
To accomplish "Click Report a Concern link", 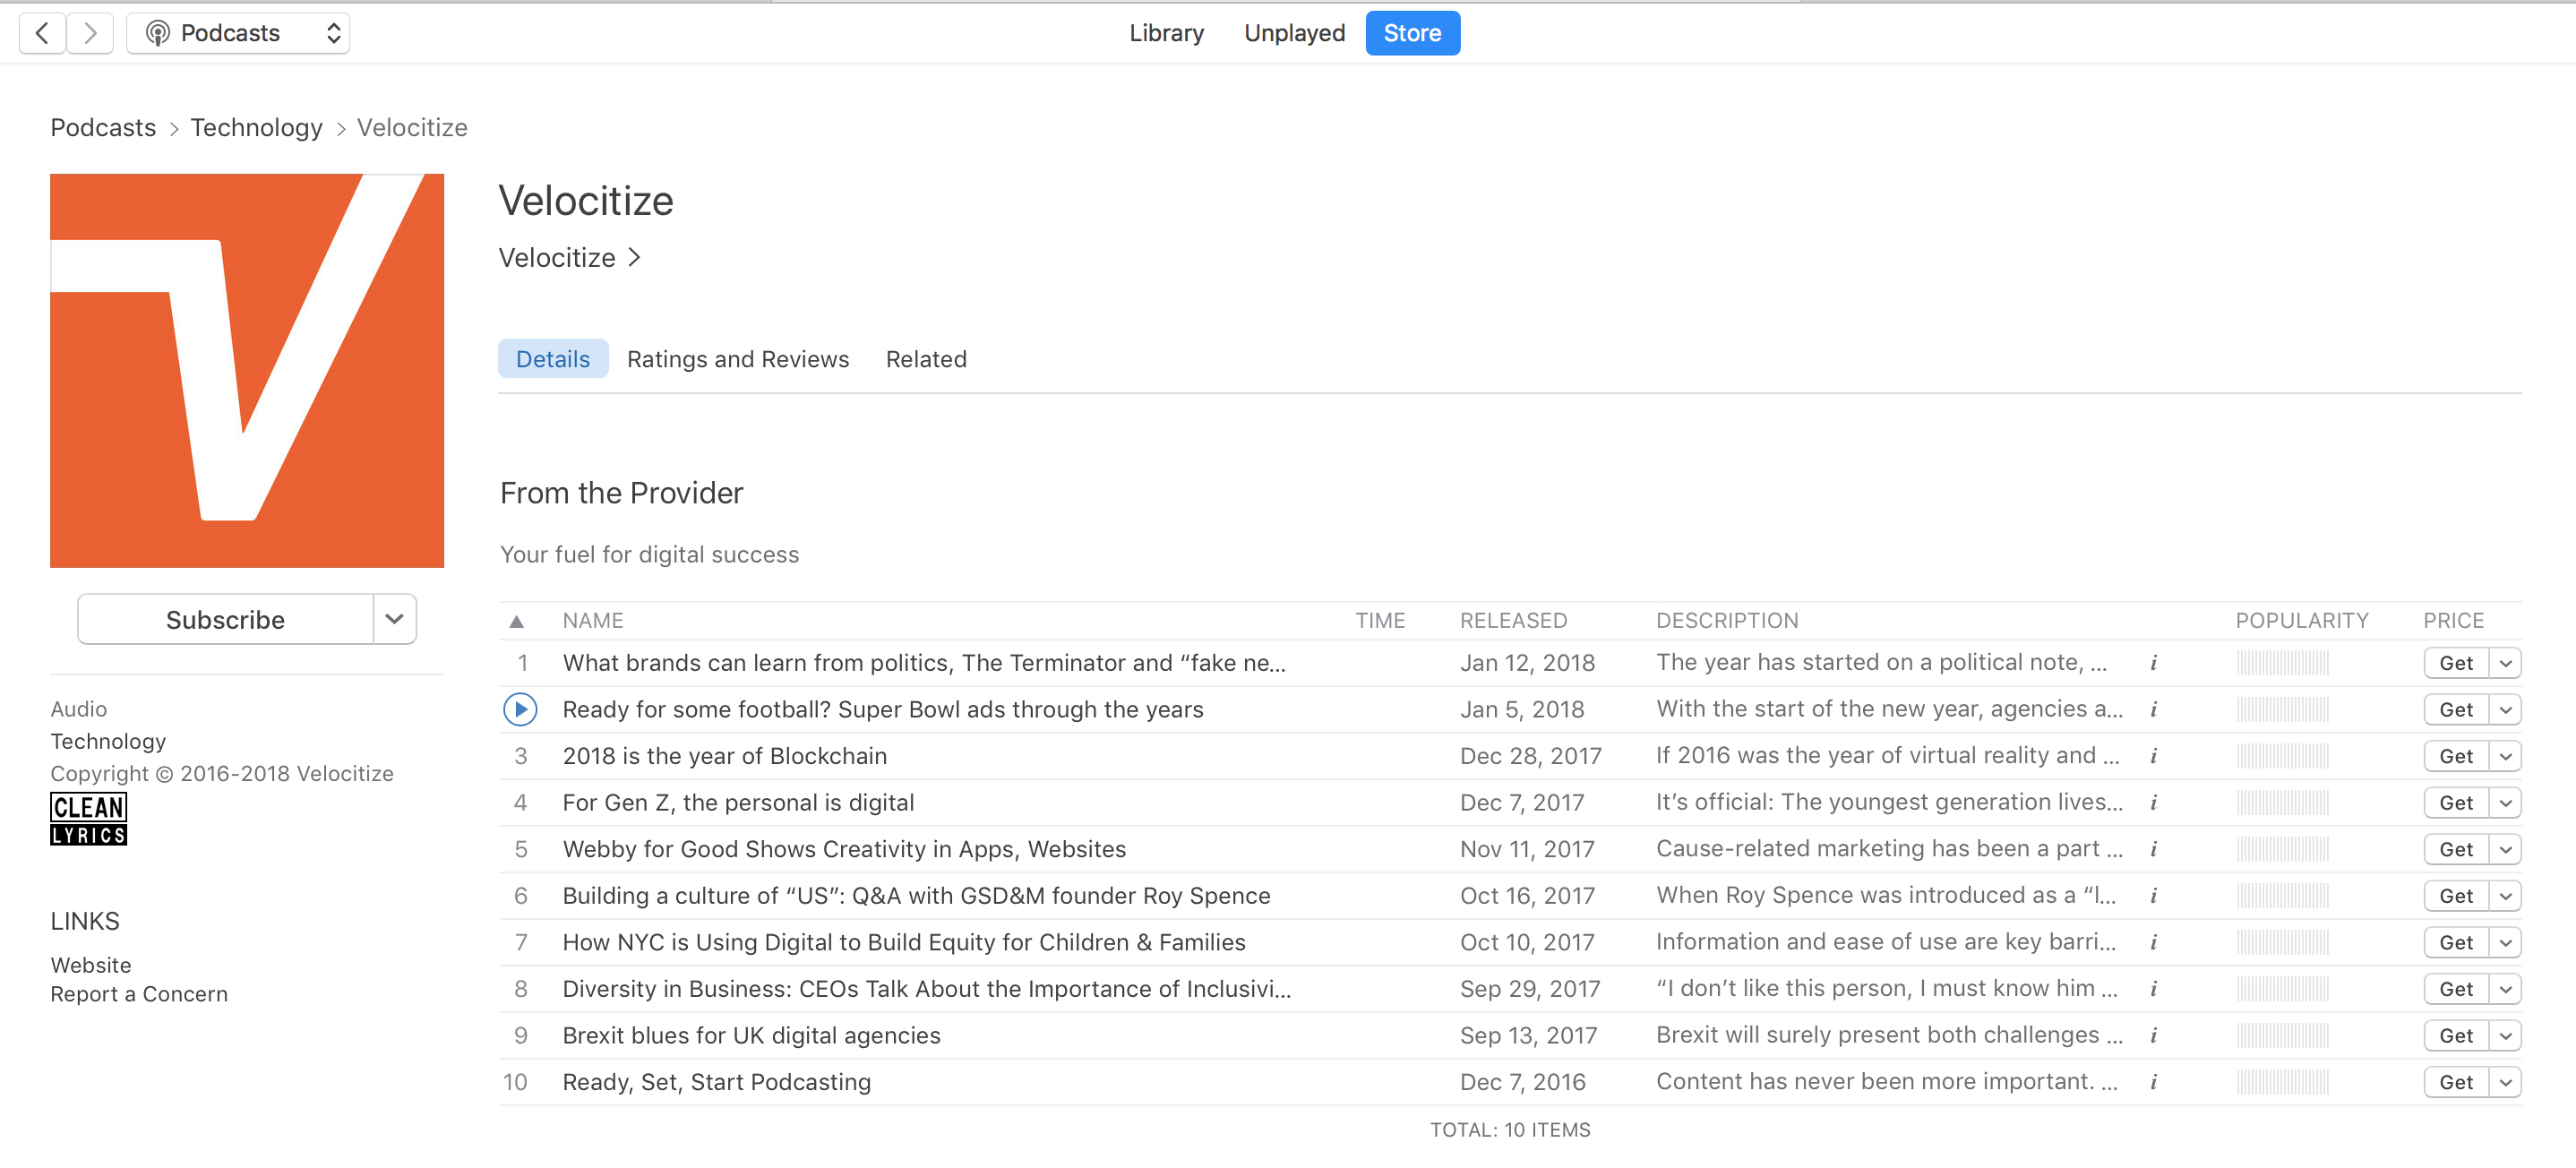I will (139, 994).
